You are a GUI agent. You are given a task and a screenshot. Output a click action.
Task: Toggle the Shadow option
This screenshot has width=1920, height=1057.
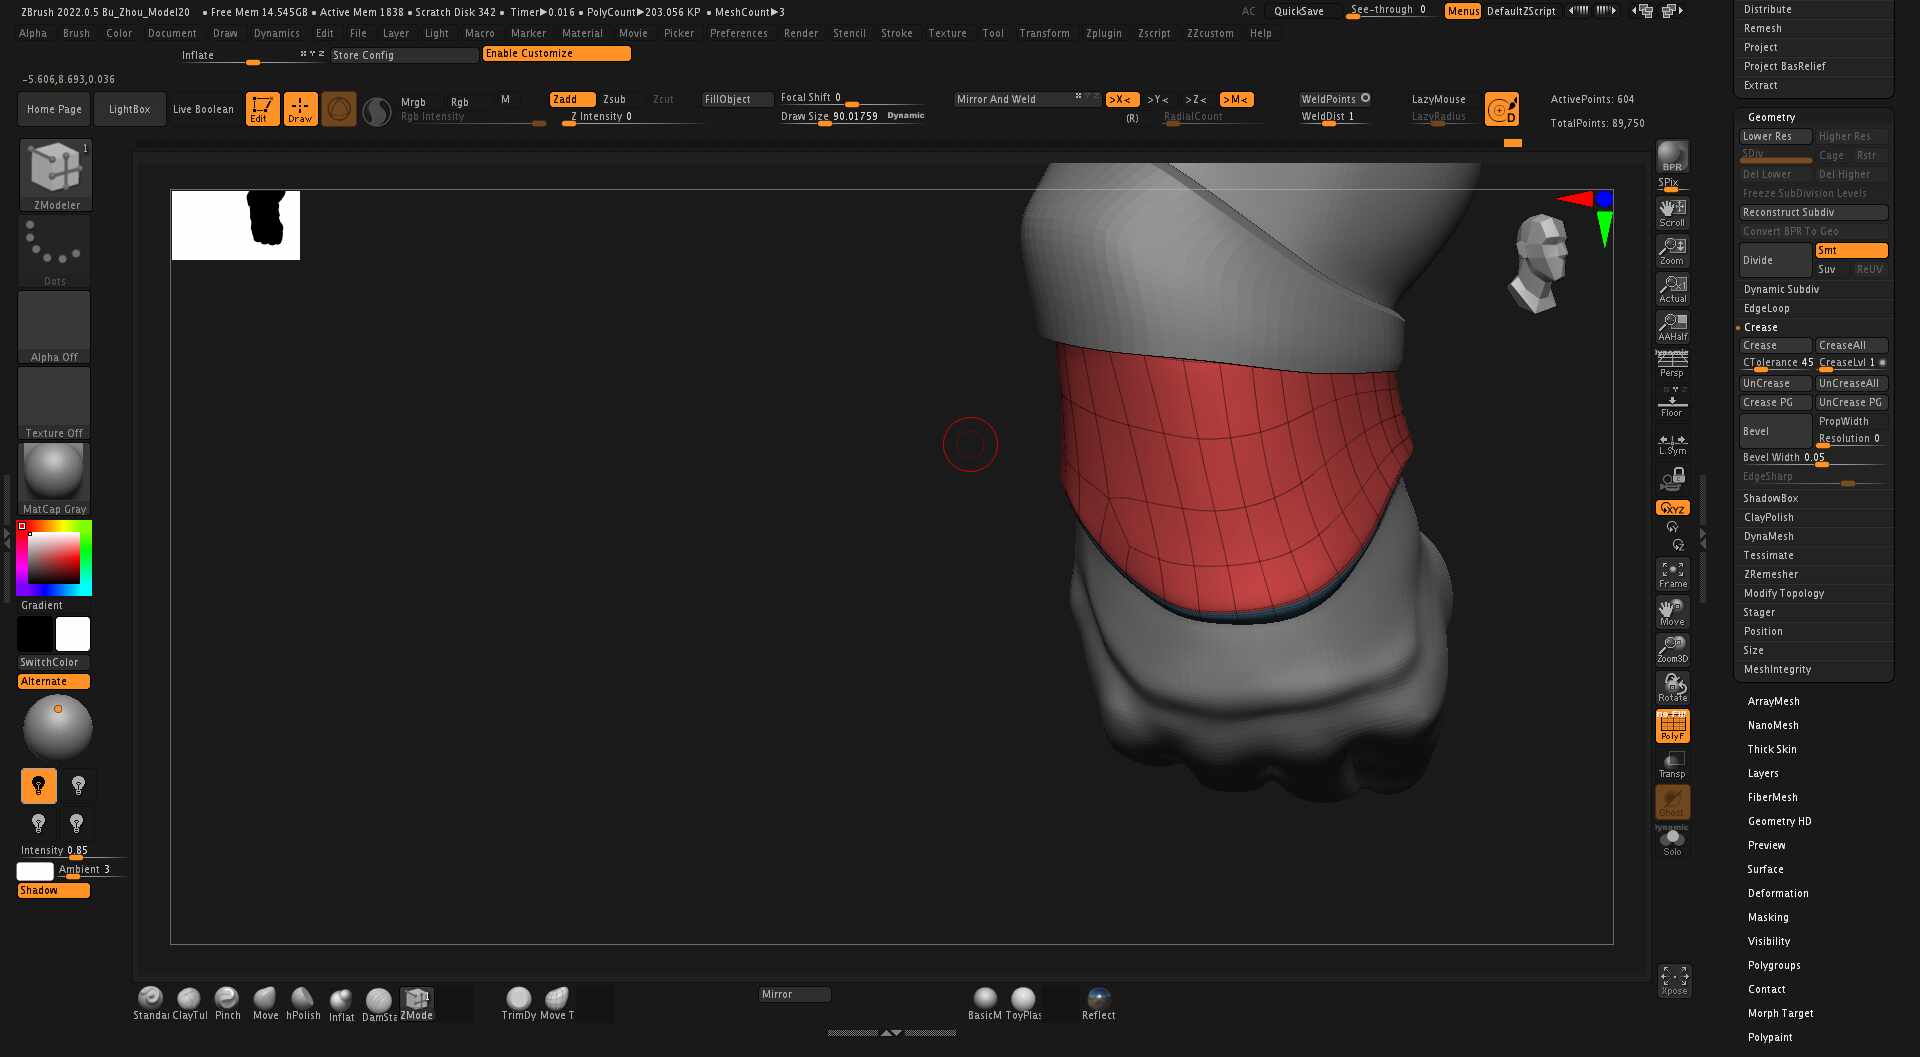54,890
